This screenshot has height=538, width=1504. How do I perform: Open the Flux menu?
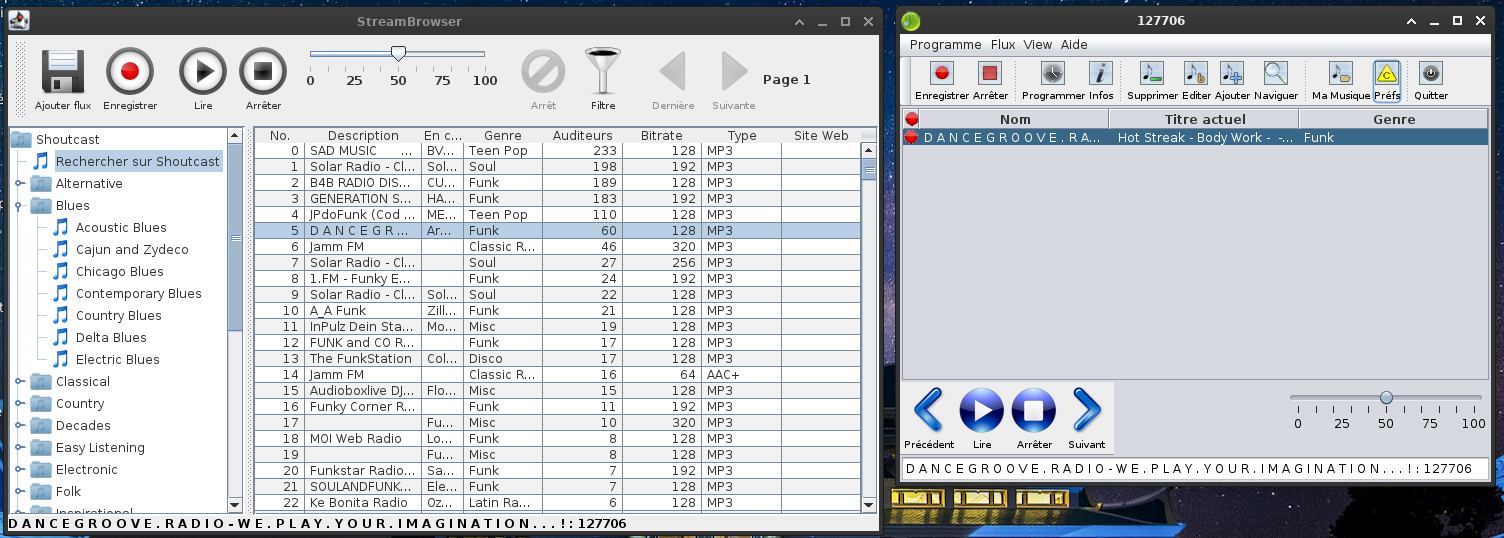point(1003,44)
